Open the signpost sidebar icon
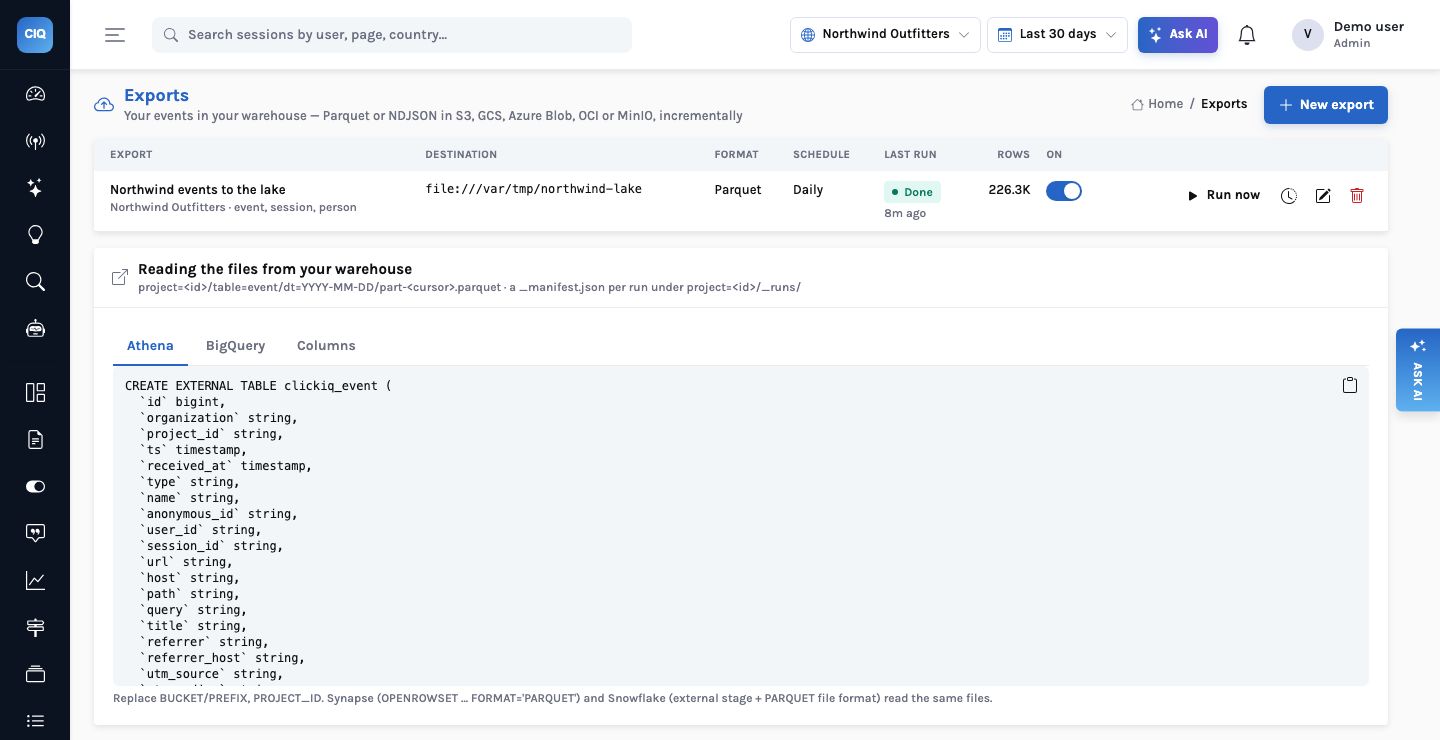 click(x=35, y=627)
